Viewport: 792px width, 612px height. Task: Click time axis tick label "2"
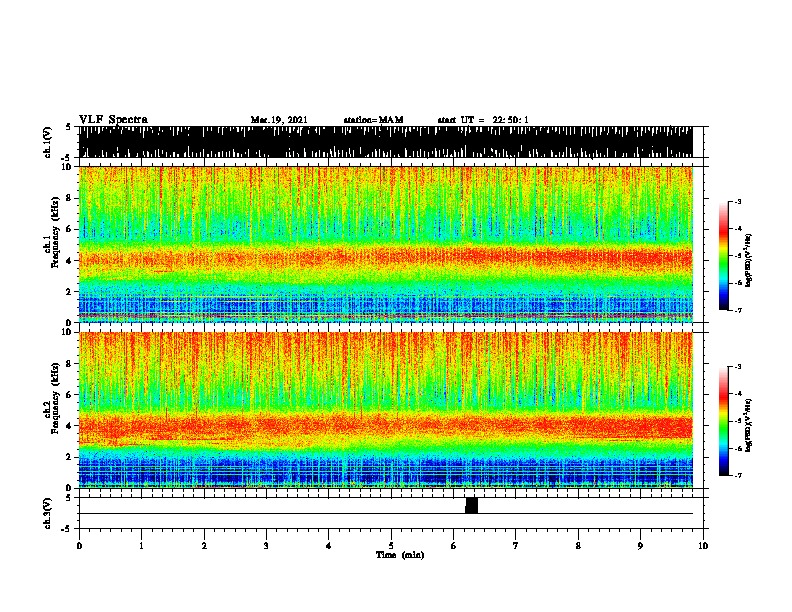204,546
